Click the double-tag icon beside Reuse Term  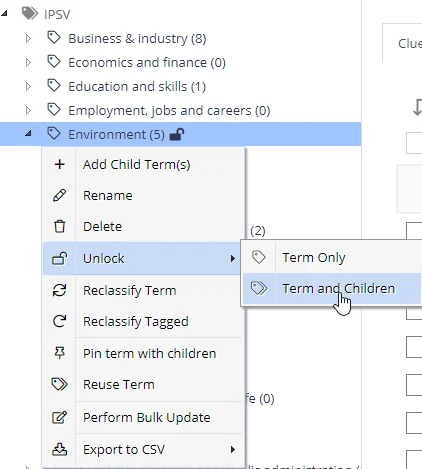click(x=60, y=384)
